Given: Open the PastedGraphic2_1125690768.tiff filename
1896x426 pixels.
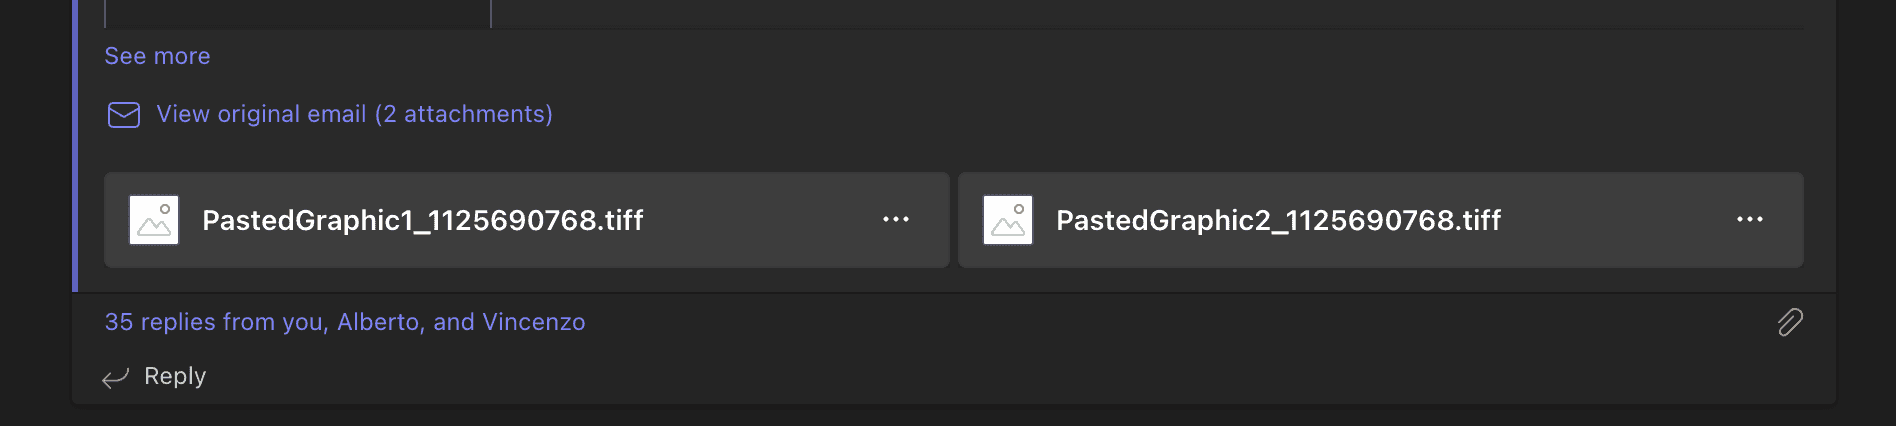Looking at the screenshot, I should tap(1278, 220).
